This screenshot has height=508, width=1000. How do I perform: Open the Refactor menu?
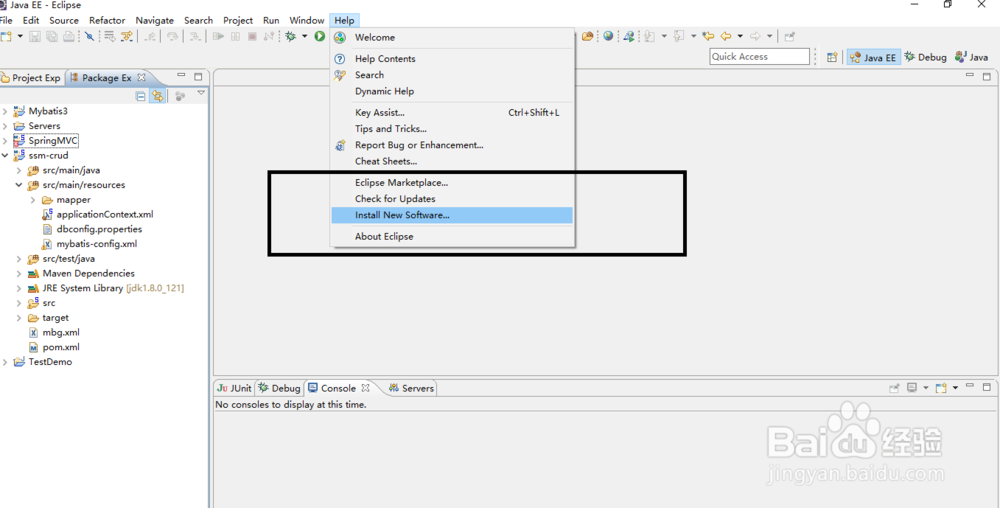coord(107,20)
